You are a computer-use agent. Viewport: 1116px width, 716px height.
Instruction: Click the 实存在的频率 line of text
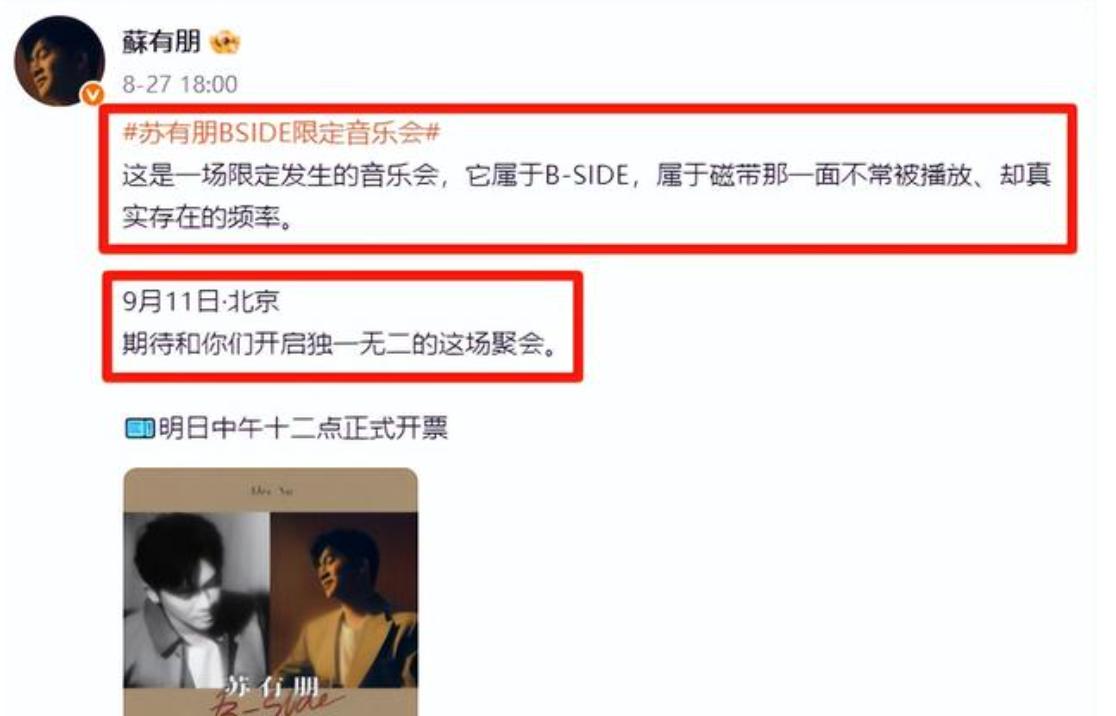pyautogui.click(x=208, y=217)
